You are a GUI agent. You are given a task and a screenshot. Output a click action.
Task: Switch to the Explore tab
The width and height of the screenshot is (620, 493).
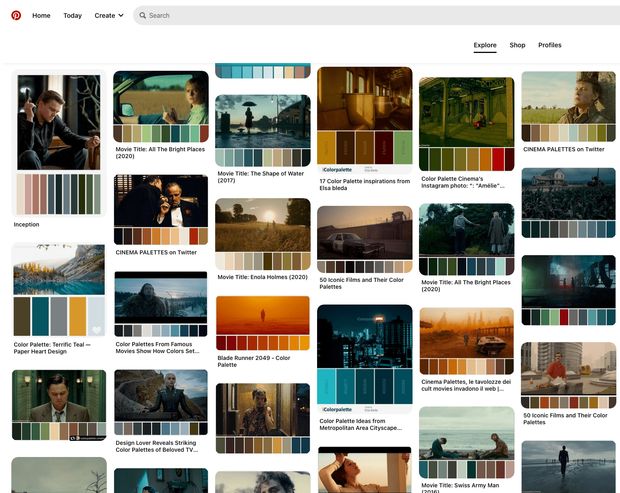coord(485,45)
